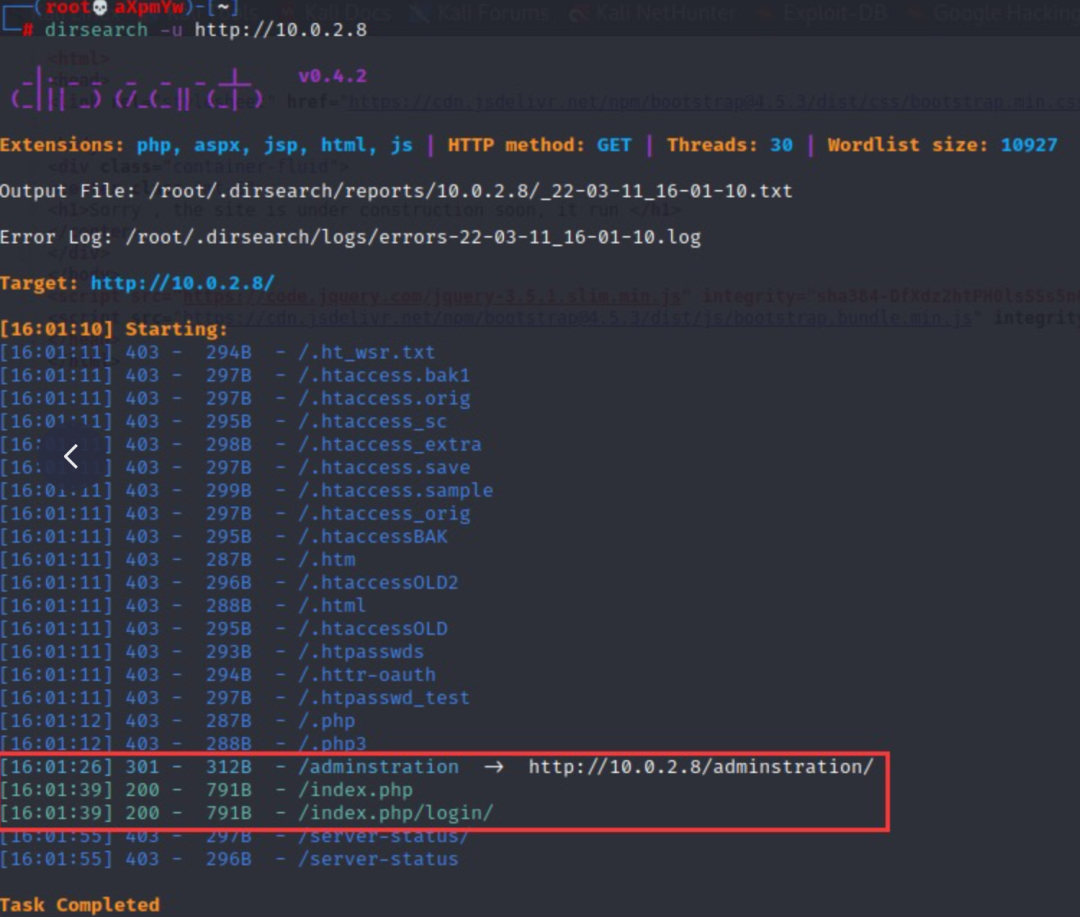Click the 'Extensions:' label
This screenshot has width=1080, height=917.
pos(62,145)
